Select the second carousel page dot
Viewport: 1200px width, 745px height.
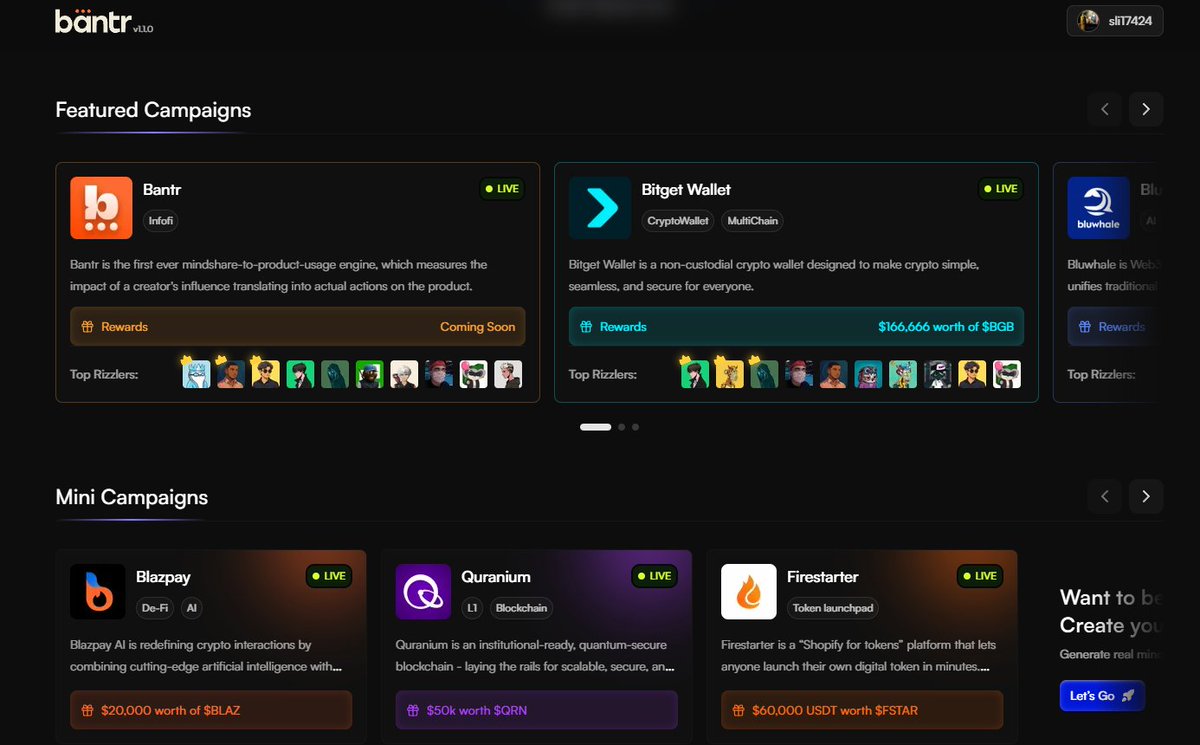pyautogui.click(x=621, y=427)
